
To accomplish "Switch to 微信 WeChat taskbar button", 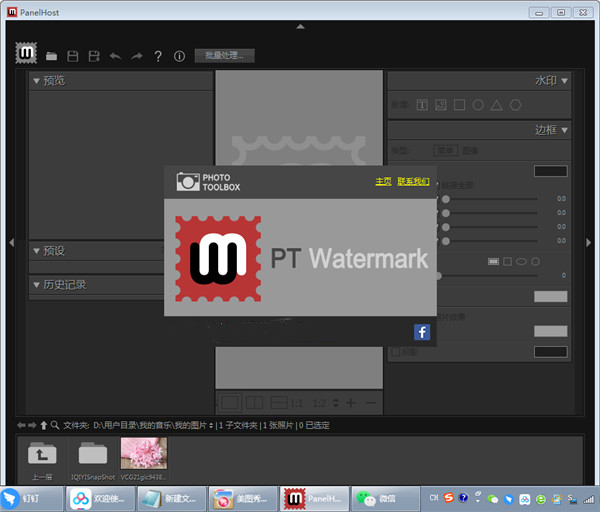I will [386, 499].
